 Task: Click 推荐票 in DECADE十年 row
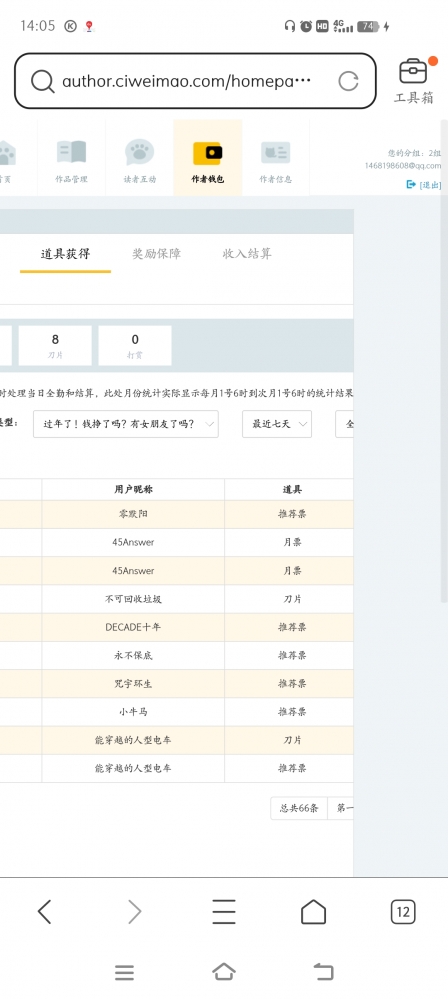(293, 627)
